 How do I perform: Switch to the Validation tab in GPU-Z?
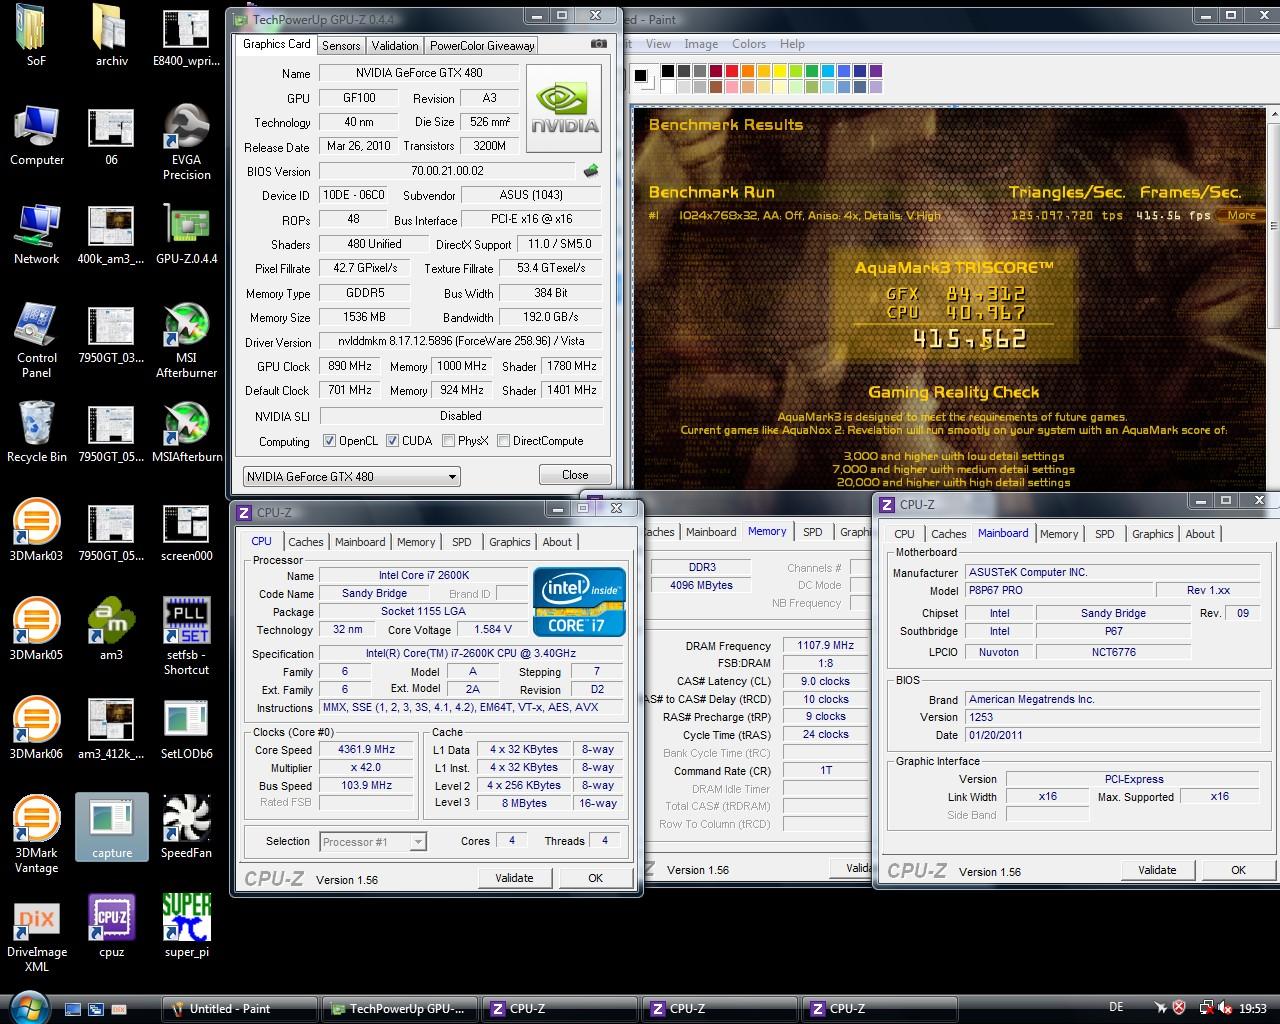coord(395,46)
